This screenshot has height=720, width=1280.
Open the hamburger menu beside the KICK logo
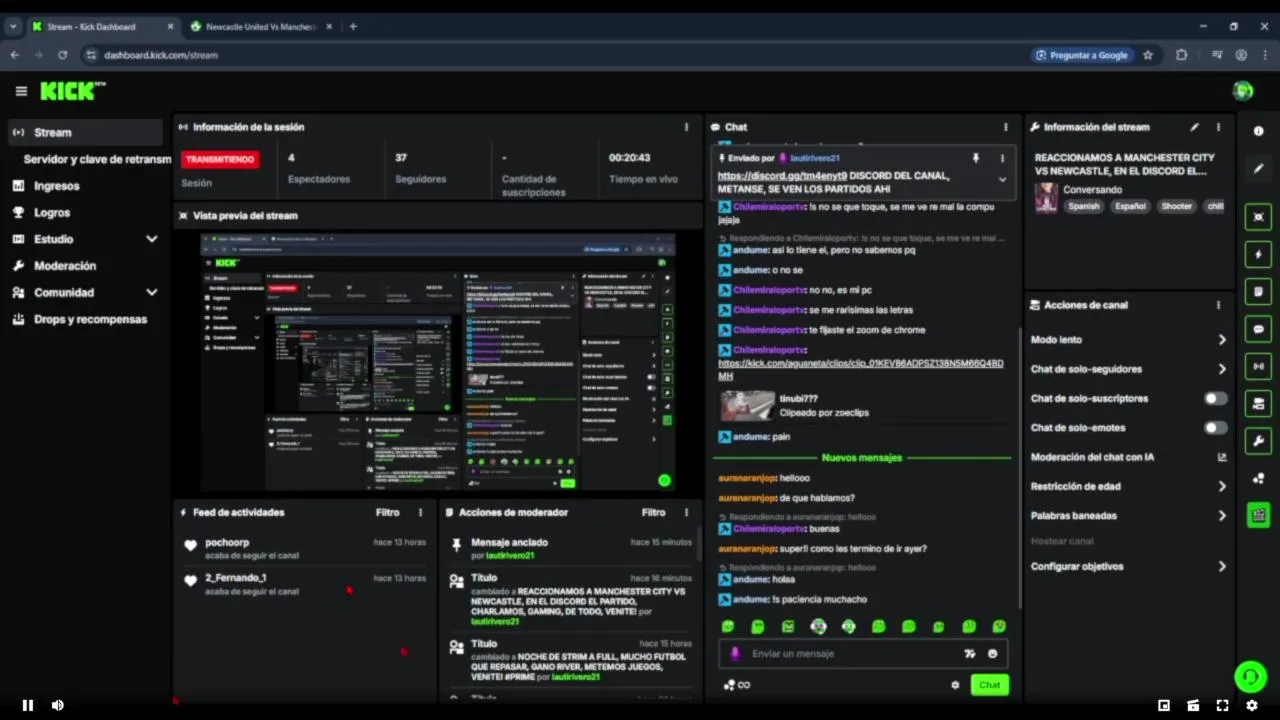click(21, 91)
